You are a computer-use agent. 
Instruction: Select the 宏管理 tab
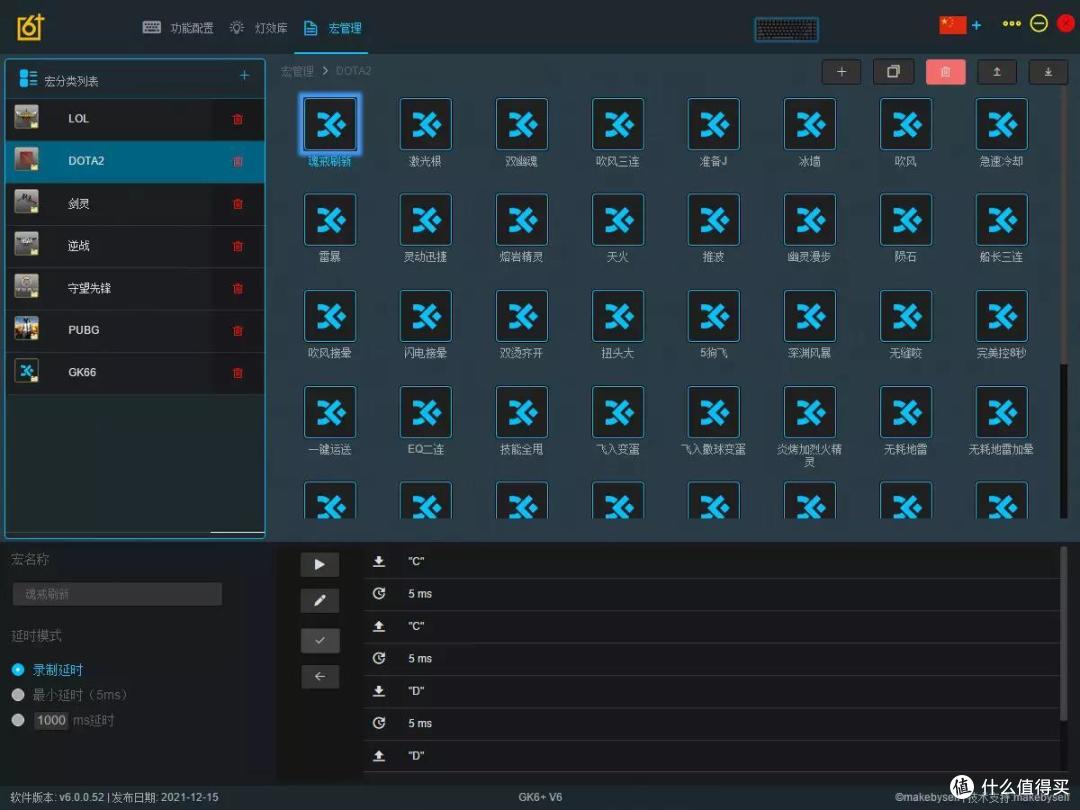click(x=333, y=28)
